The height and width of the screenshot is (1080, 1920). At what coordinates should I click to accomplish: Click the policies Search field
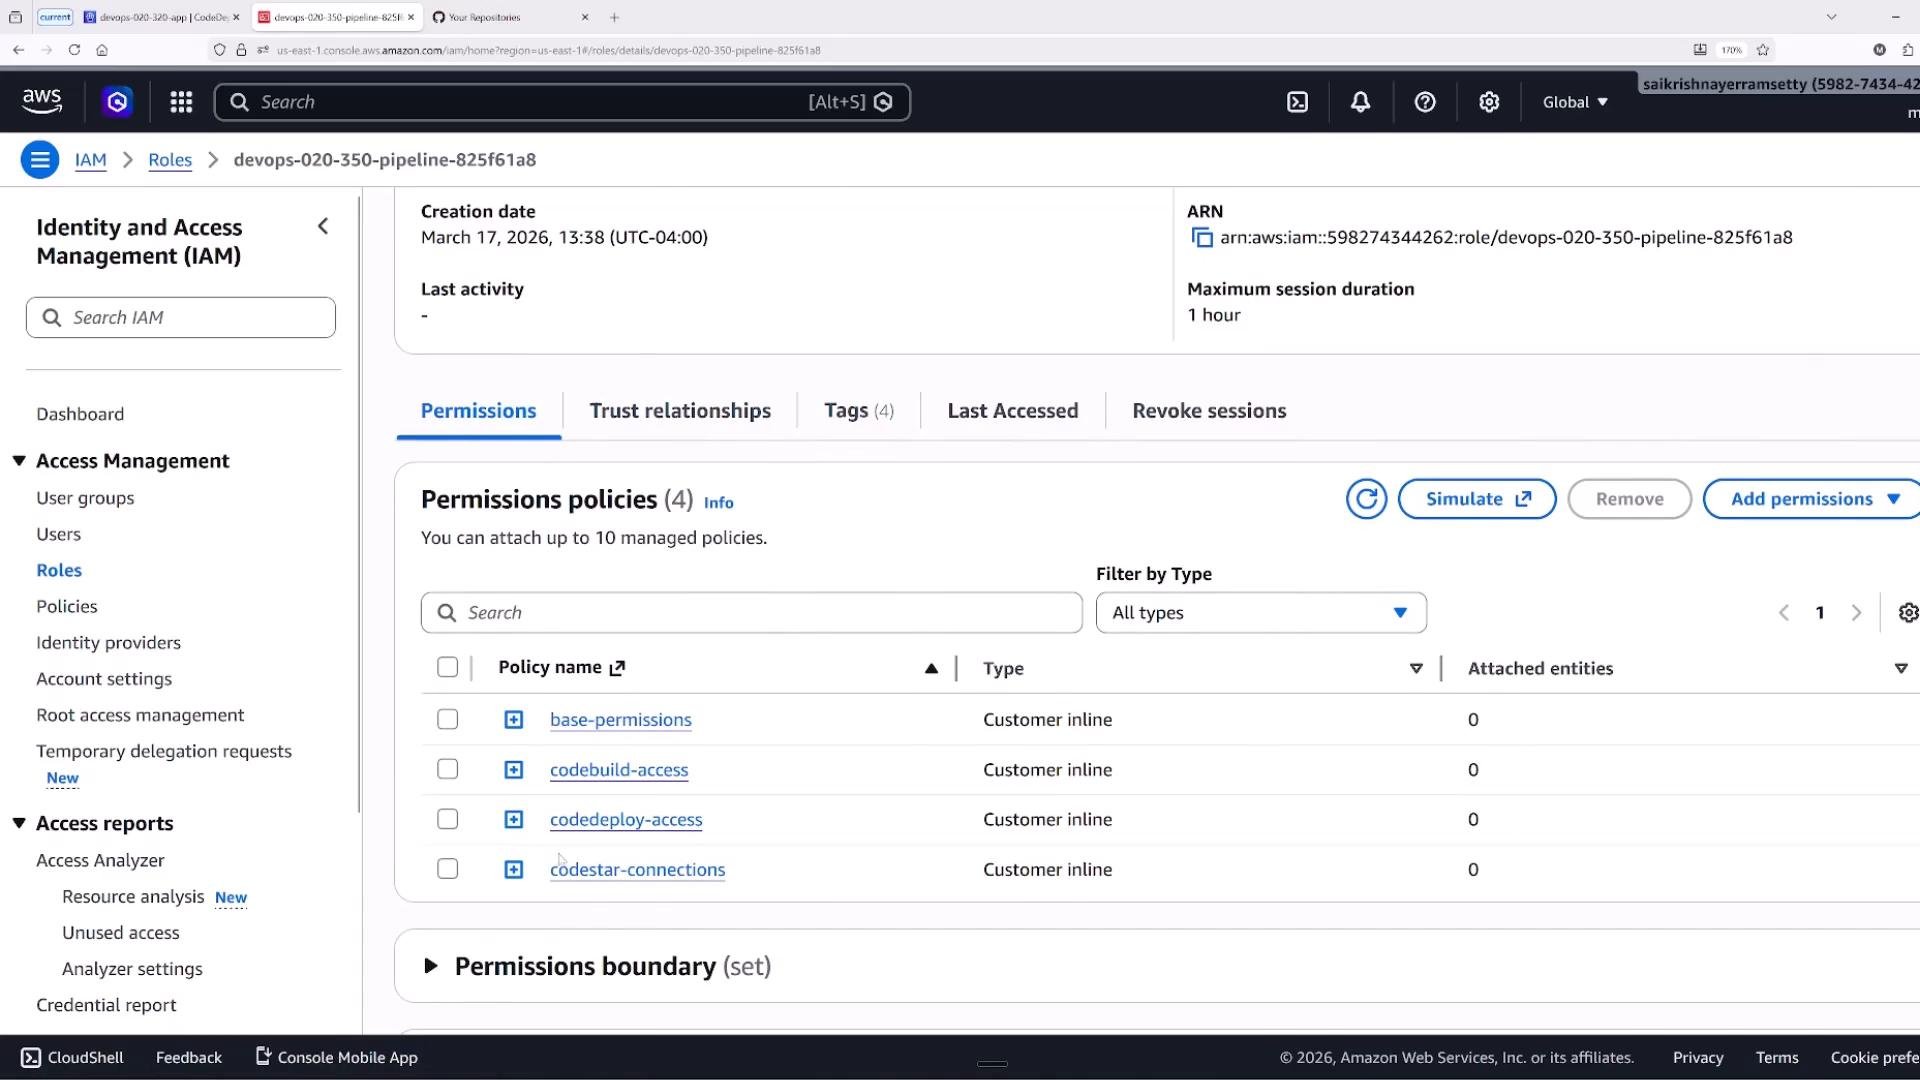pyautogui.click(x=751, y=613)
